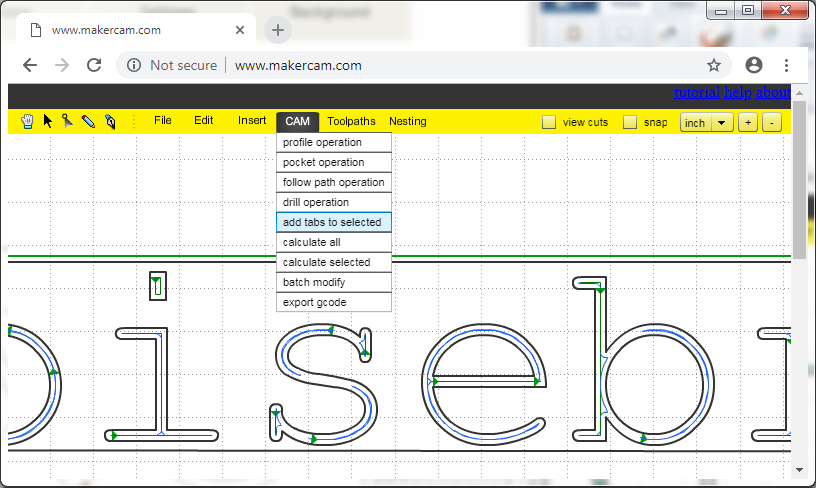Enable the view cuts checkbox

tap(549, 123)
